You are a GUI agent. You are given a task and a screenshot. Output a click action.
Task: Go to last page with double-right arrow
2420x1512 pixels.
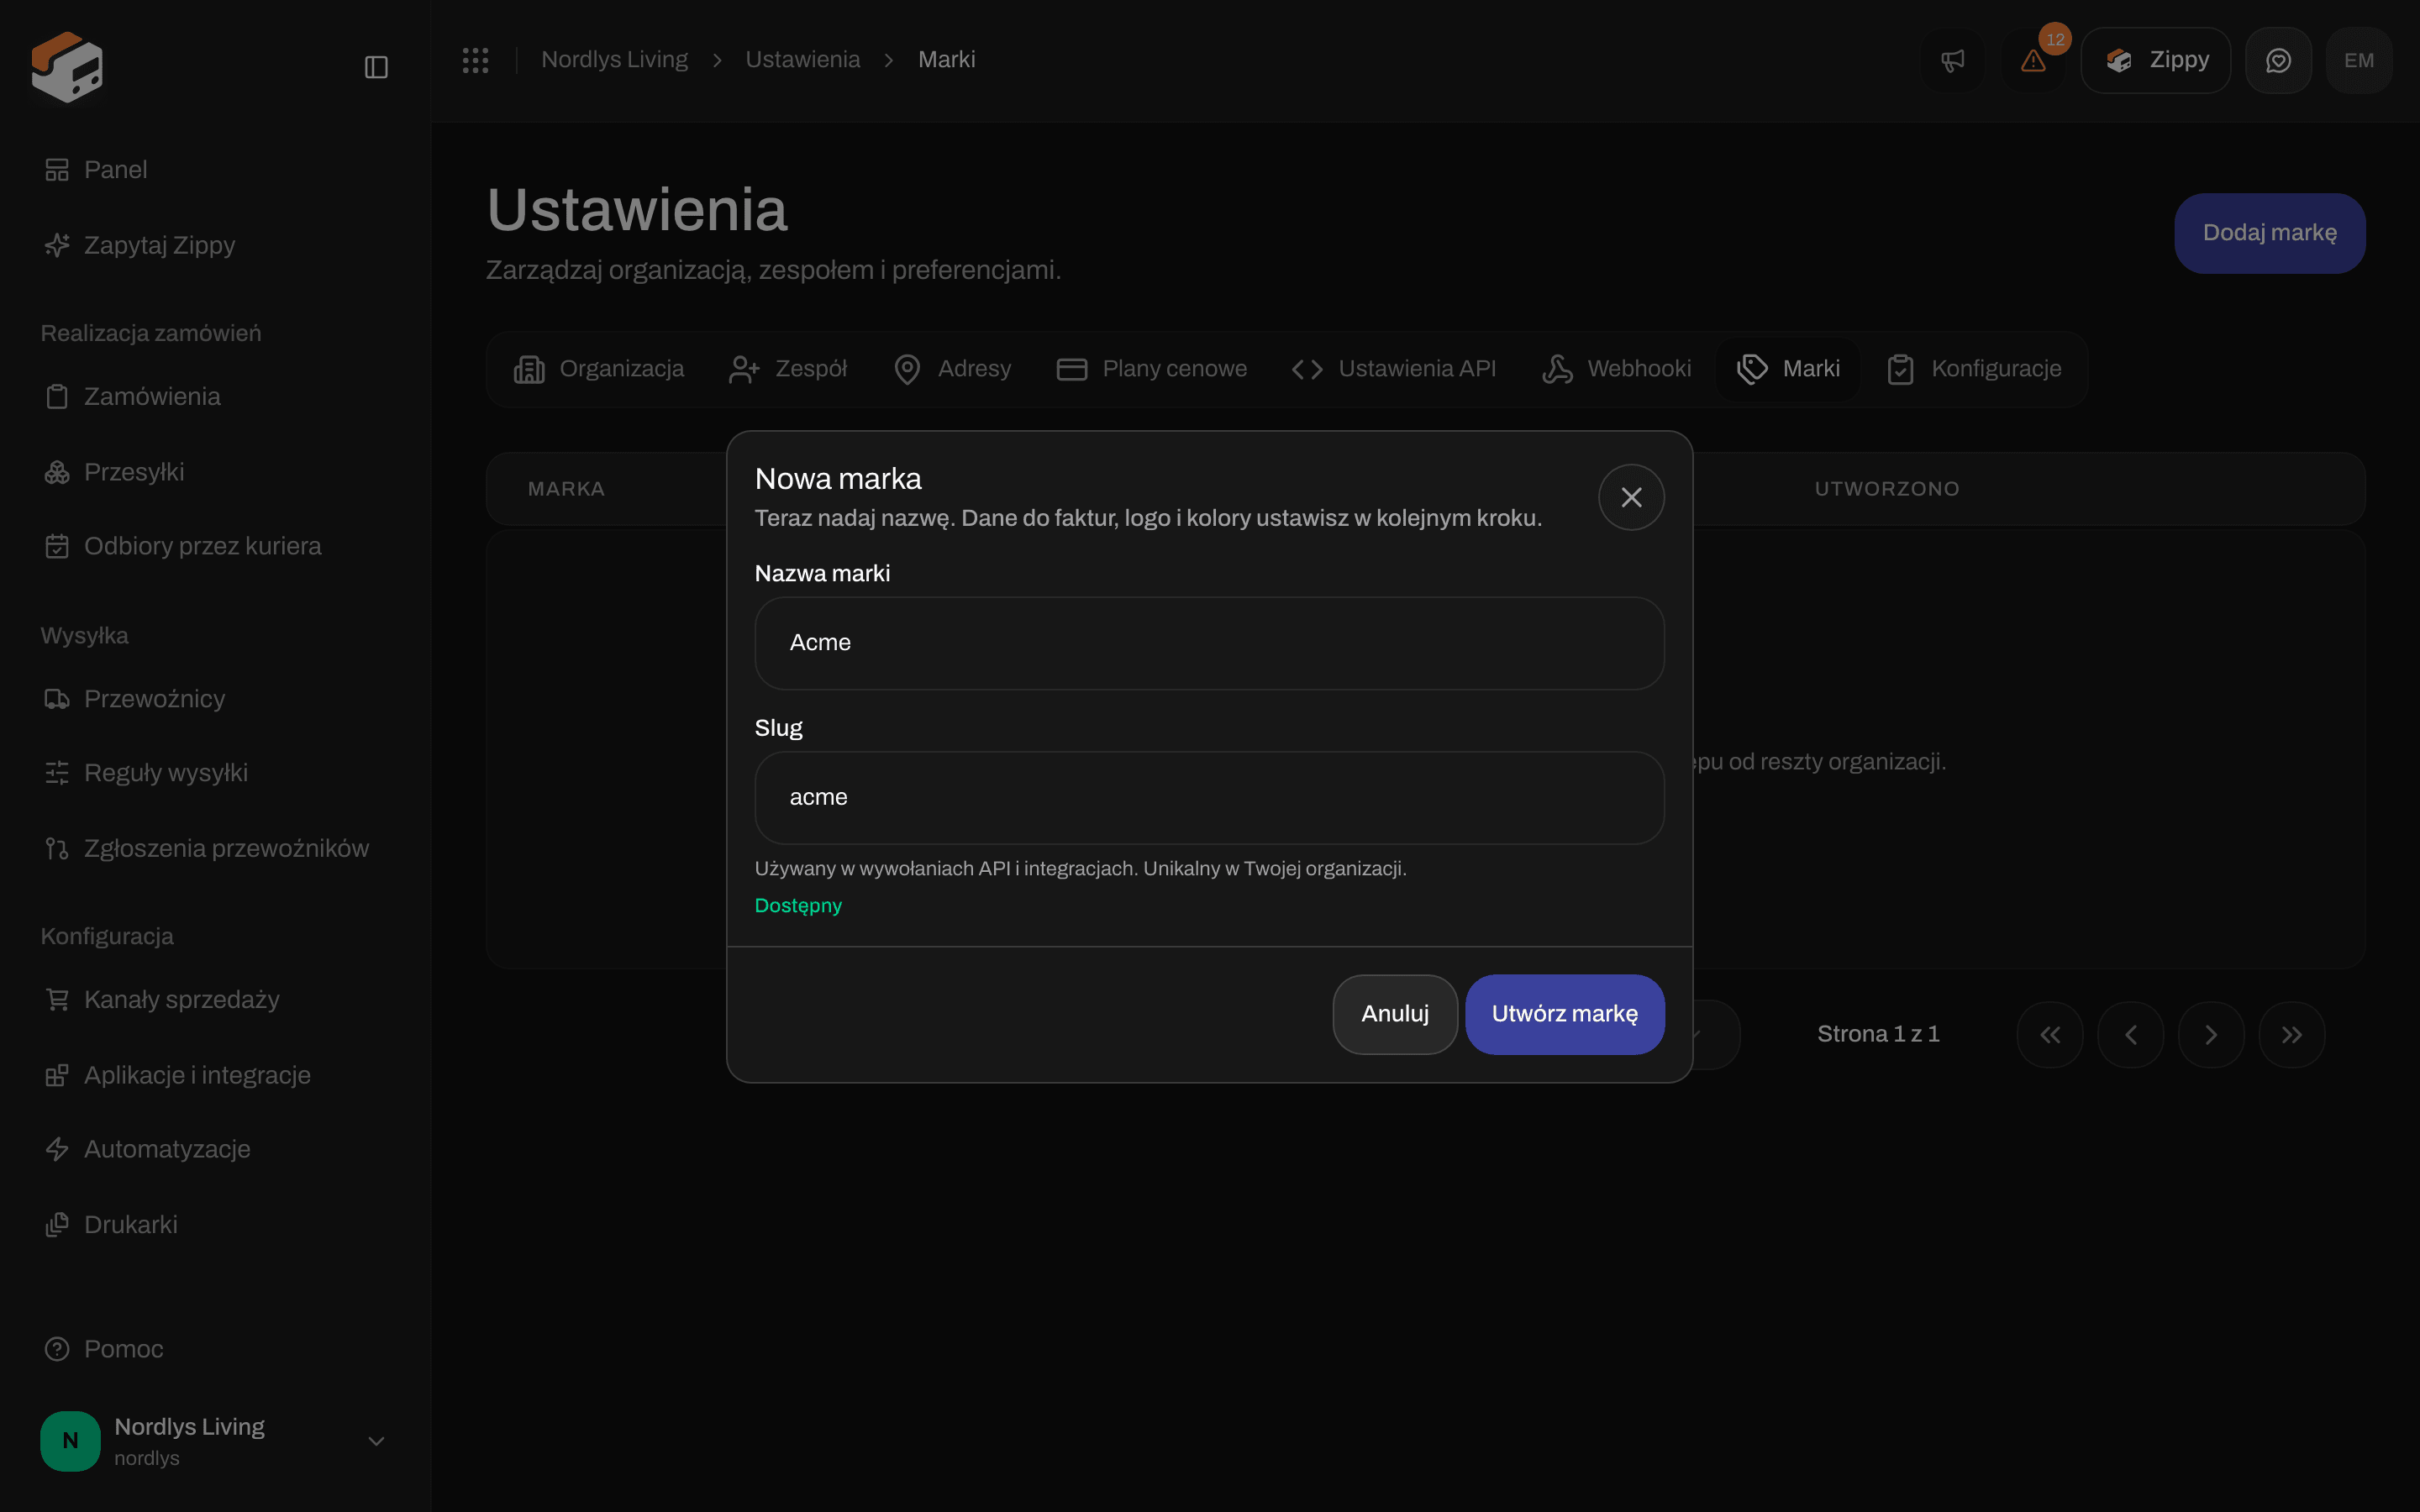pos(2292,1035)
